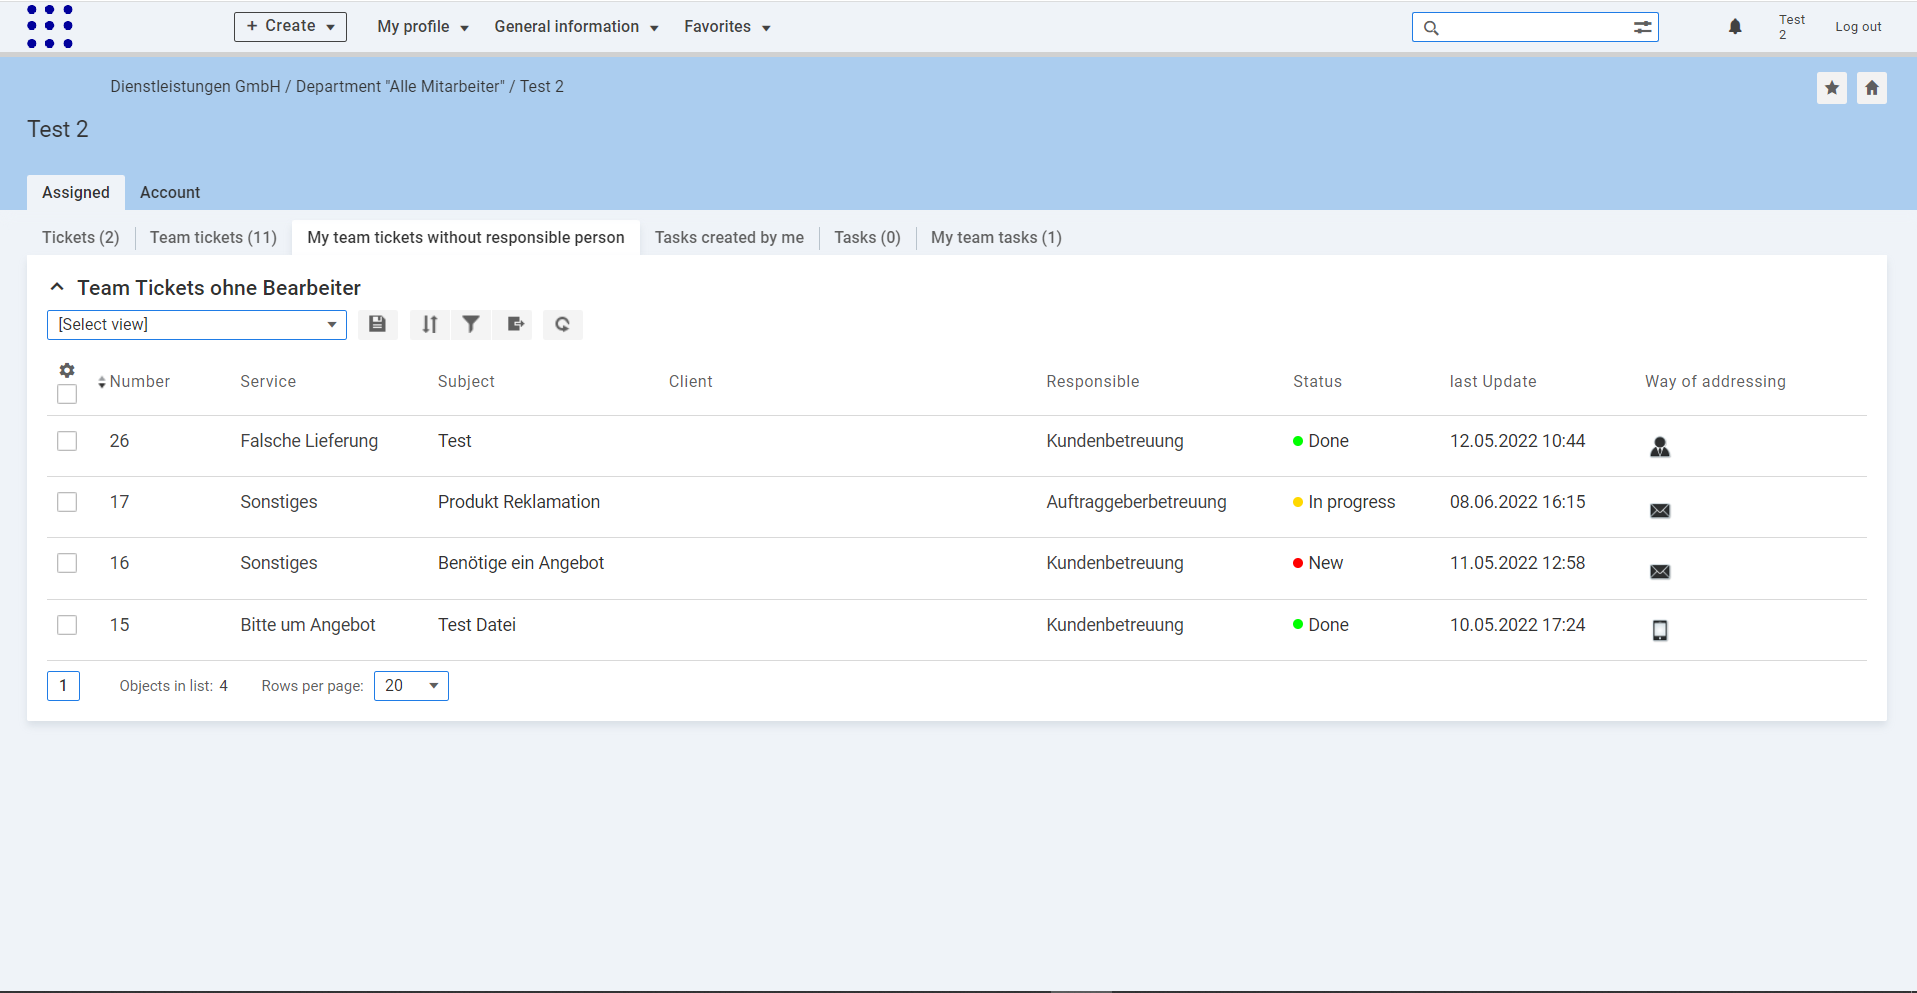Open search filter settings beside the search bar
The image size is (1917, 993).
[1643, 27]
